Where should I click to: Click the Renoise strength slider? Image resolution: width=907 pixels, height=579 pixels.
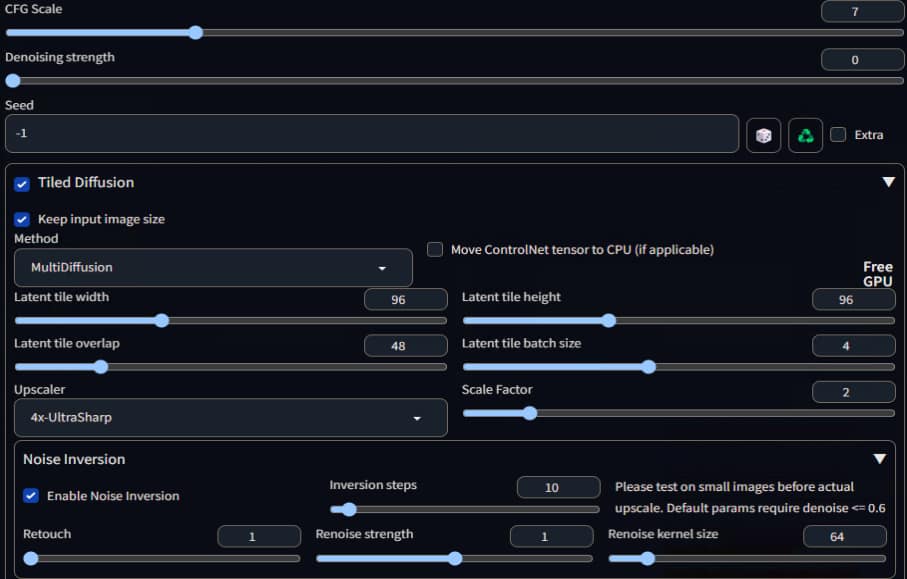[454, 558]
